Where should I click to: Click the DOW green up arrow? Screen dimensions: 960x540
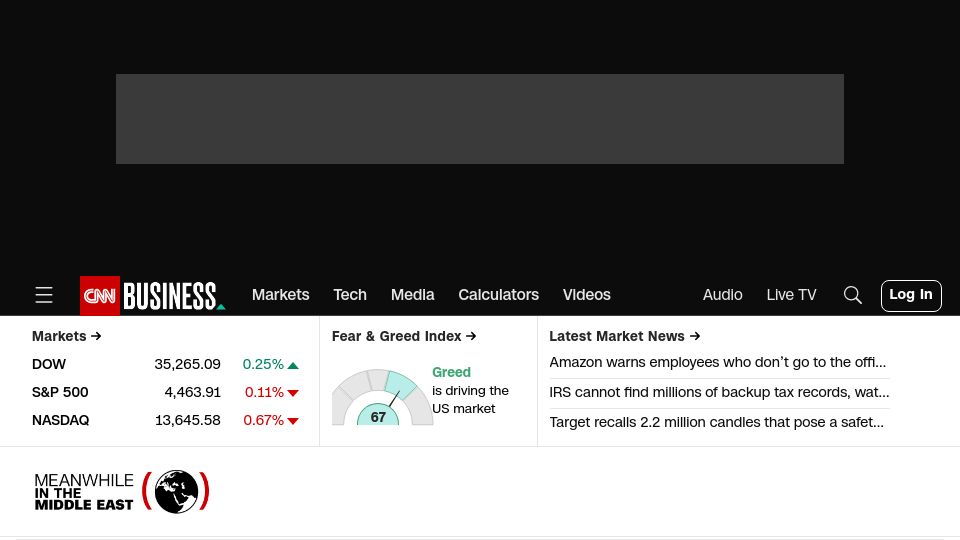(293, 366)
